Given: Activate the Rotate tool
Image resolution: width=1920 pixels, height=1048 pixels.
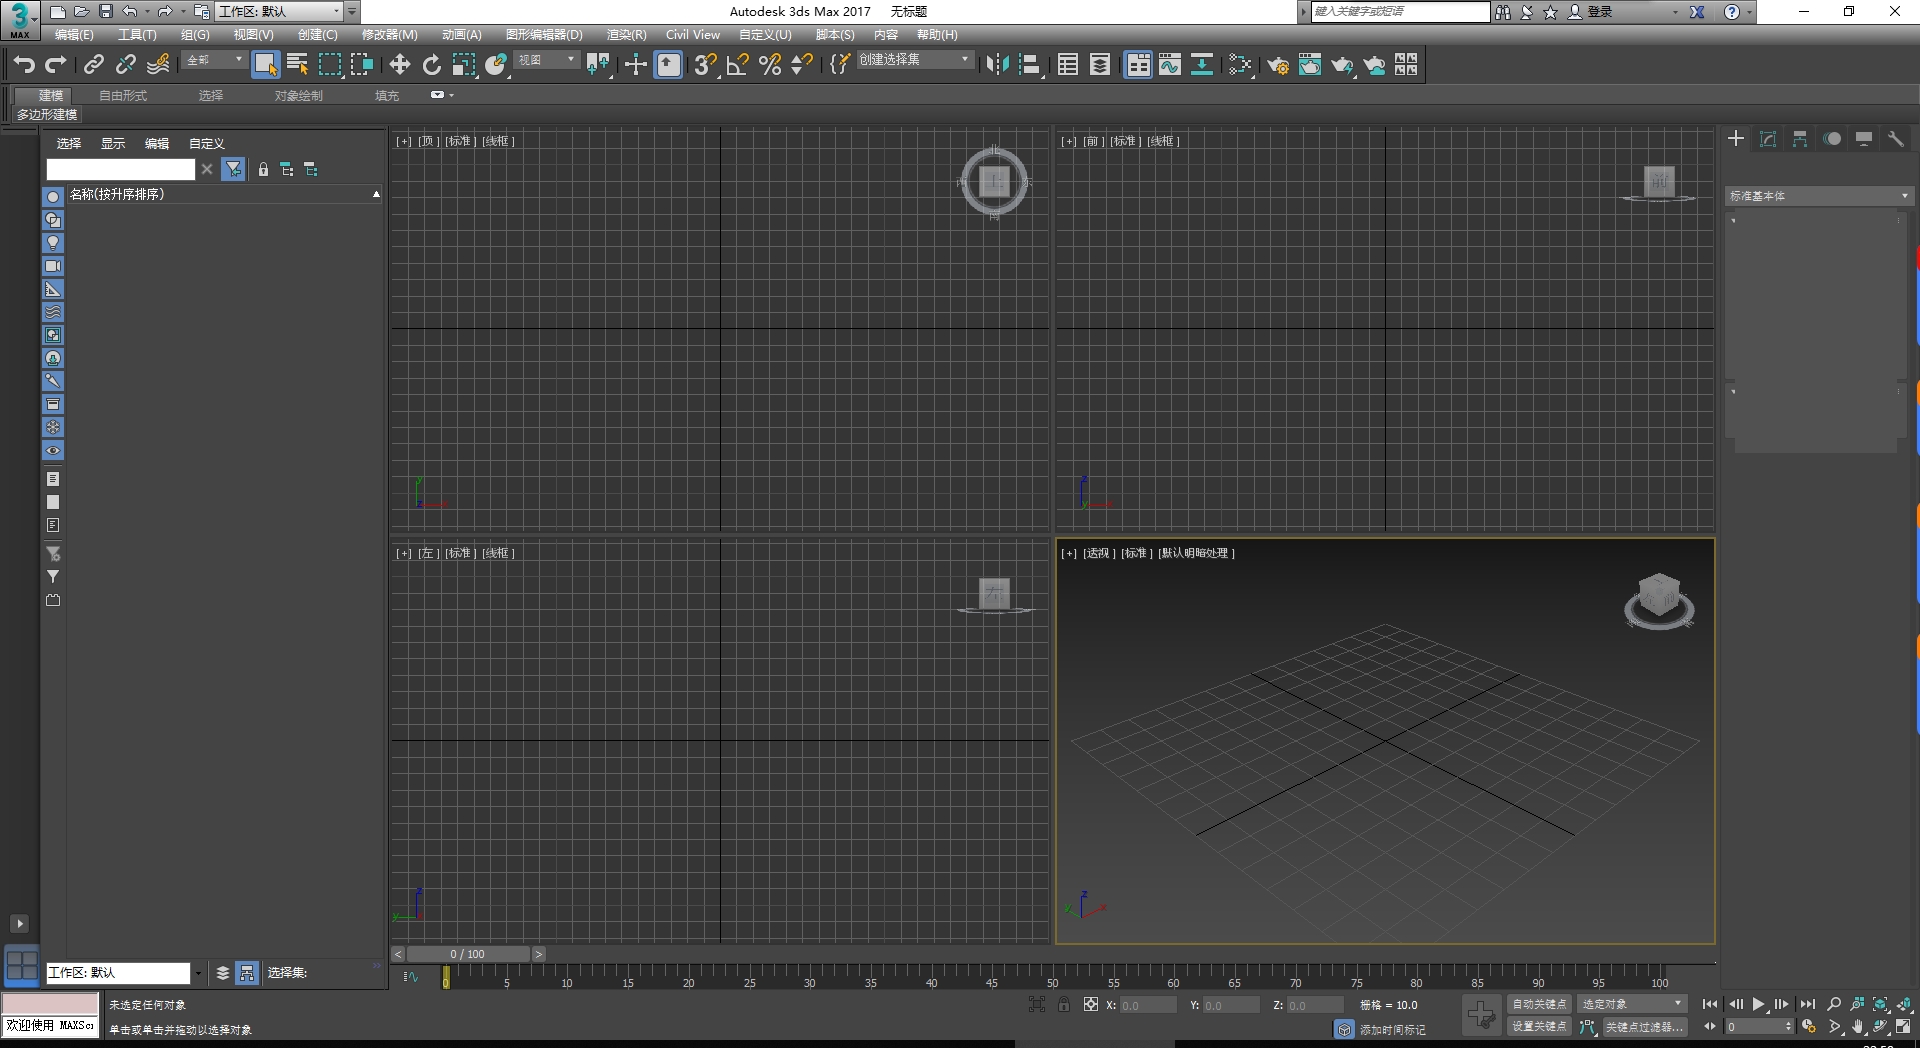Looking at the screenshot, I should [x=431, y=64].
